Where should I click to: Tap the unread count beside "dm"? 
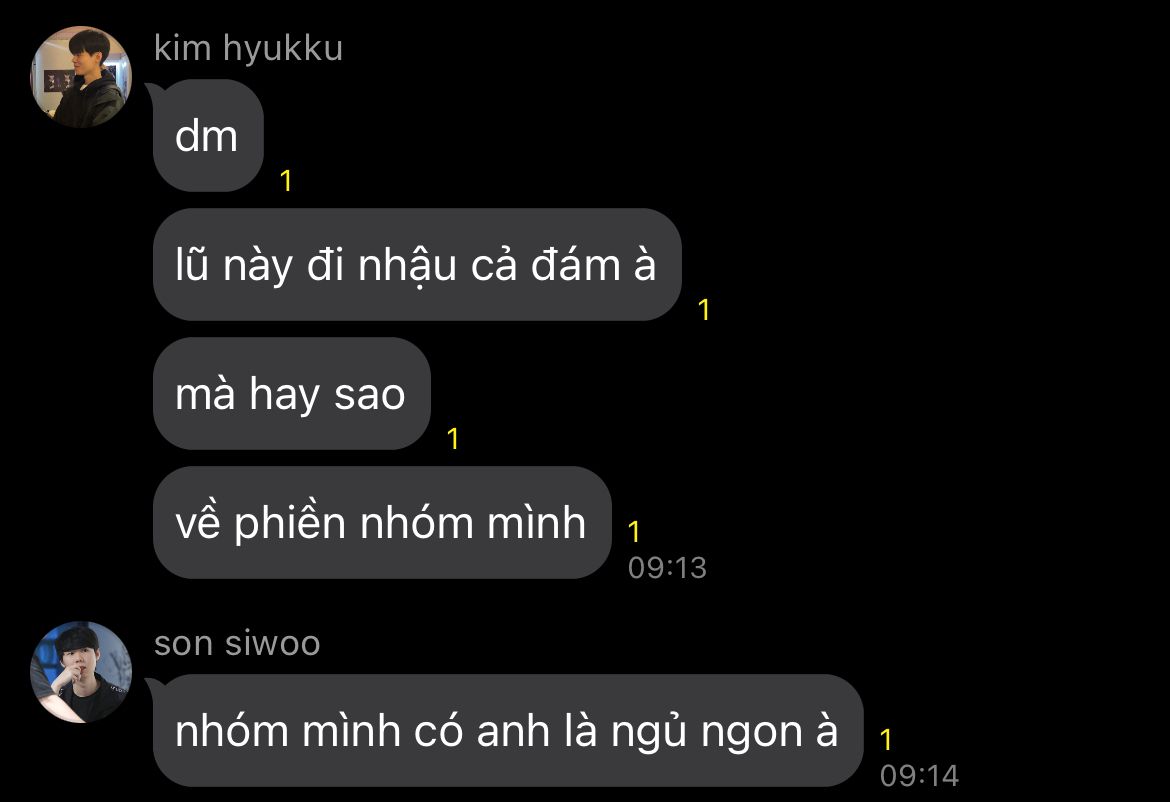[286, 181]
